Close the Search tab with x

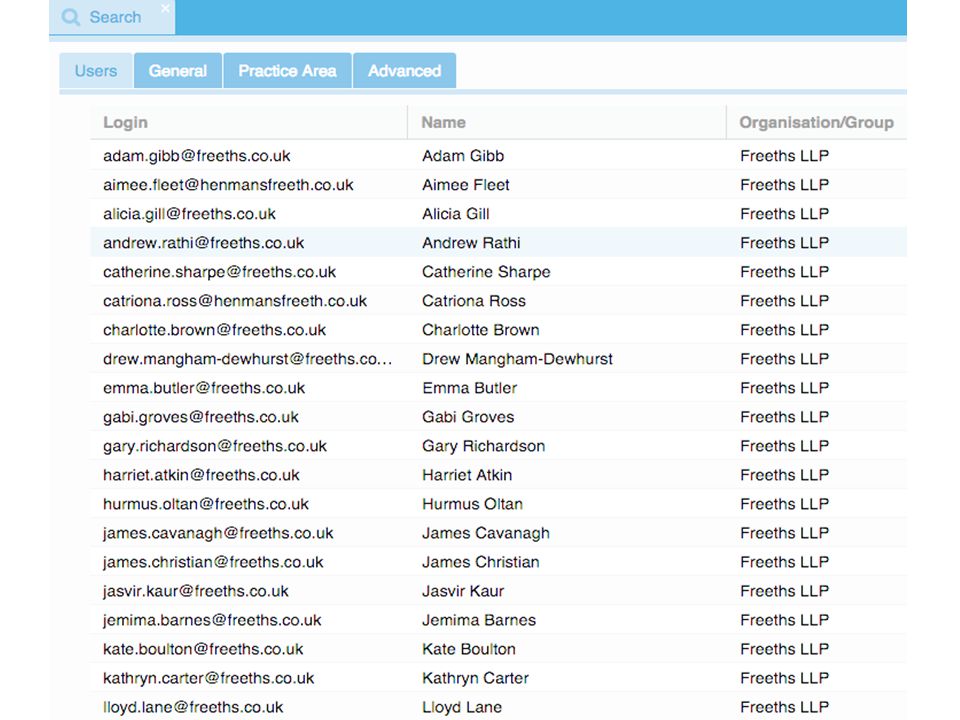point(165,8)
